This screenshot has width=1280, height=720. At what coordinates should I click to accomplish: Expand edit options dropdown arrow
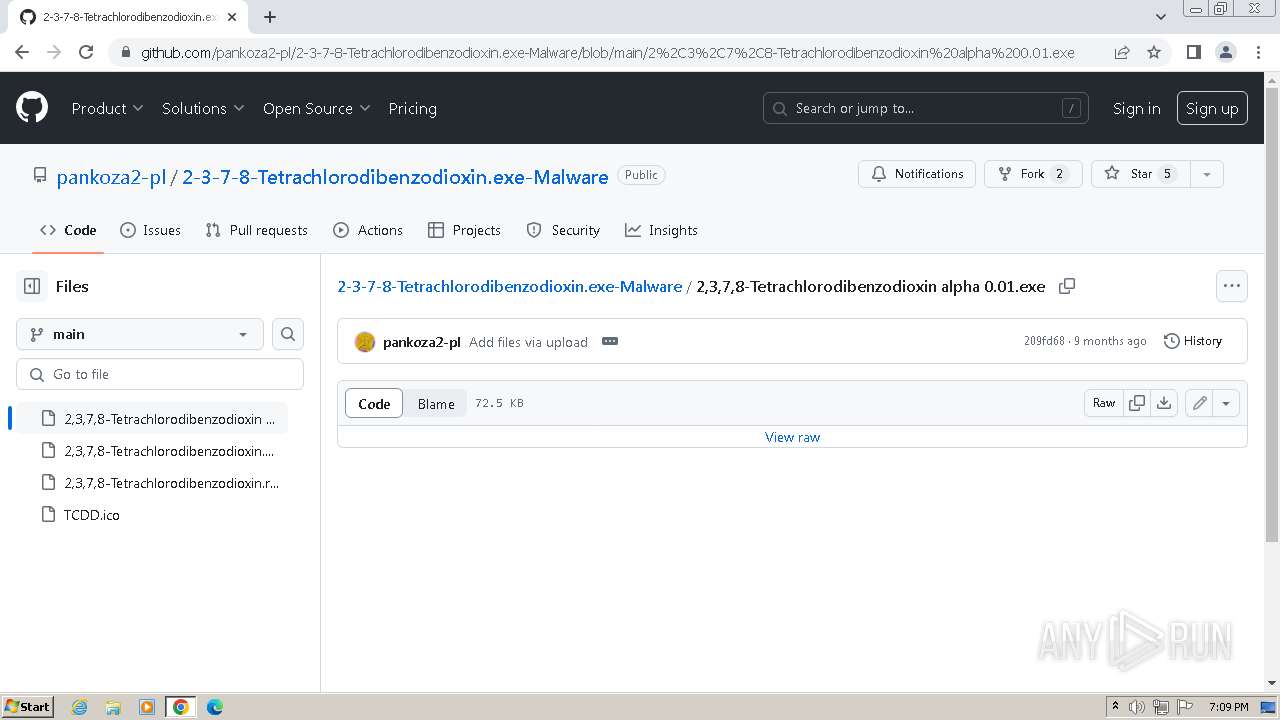click(x=1226, y=403)
